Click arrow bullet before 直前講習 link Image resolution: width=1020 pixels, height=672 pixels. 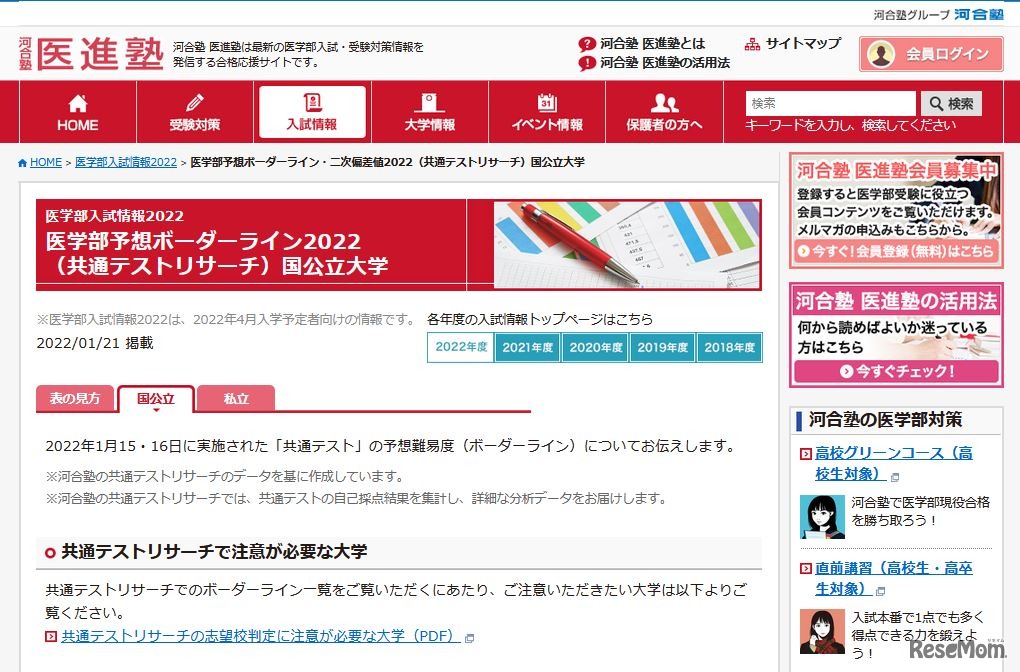tap(805, 569)
